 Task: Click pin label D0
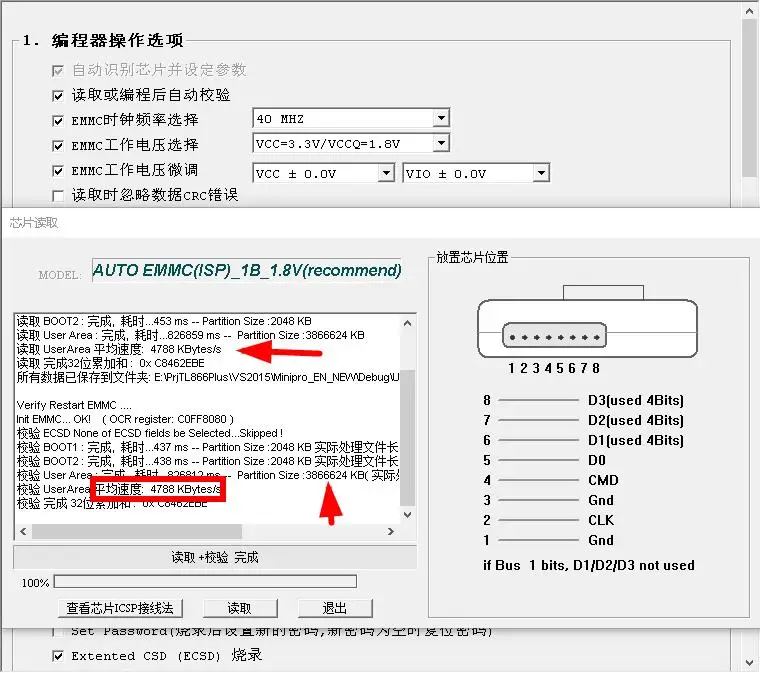[x=597, y=460]
